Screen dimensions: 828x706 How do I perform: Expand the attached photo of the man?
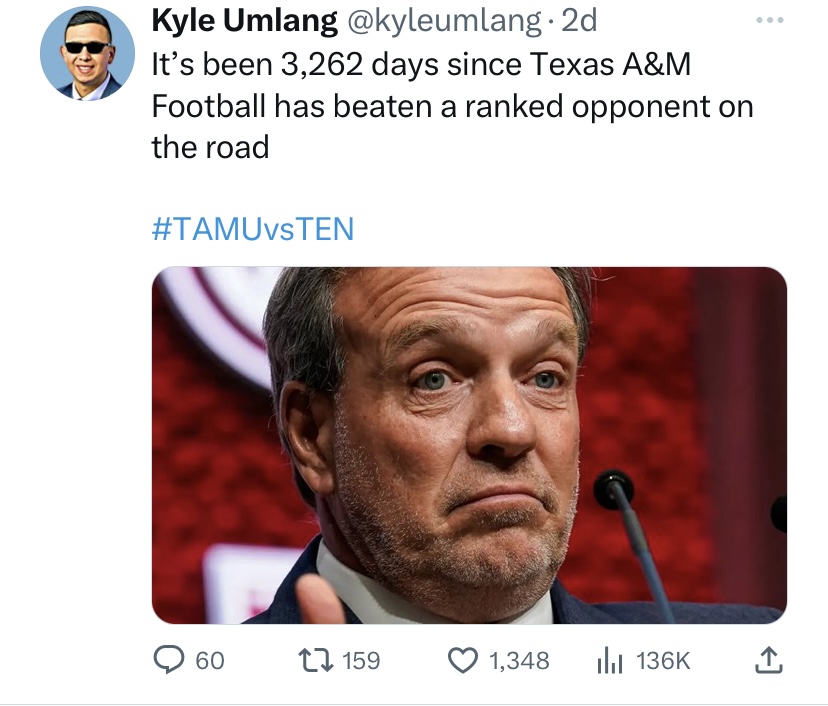(x=469, y=445)
